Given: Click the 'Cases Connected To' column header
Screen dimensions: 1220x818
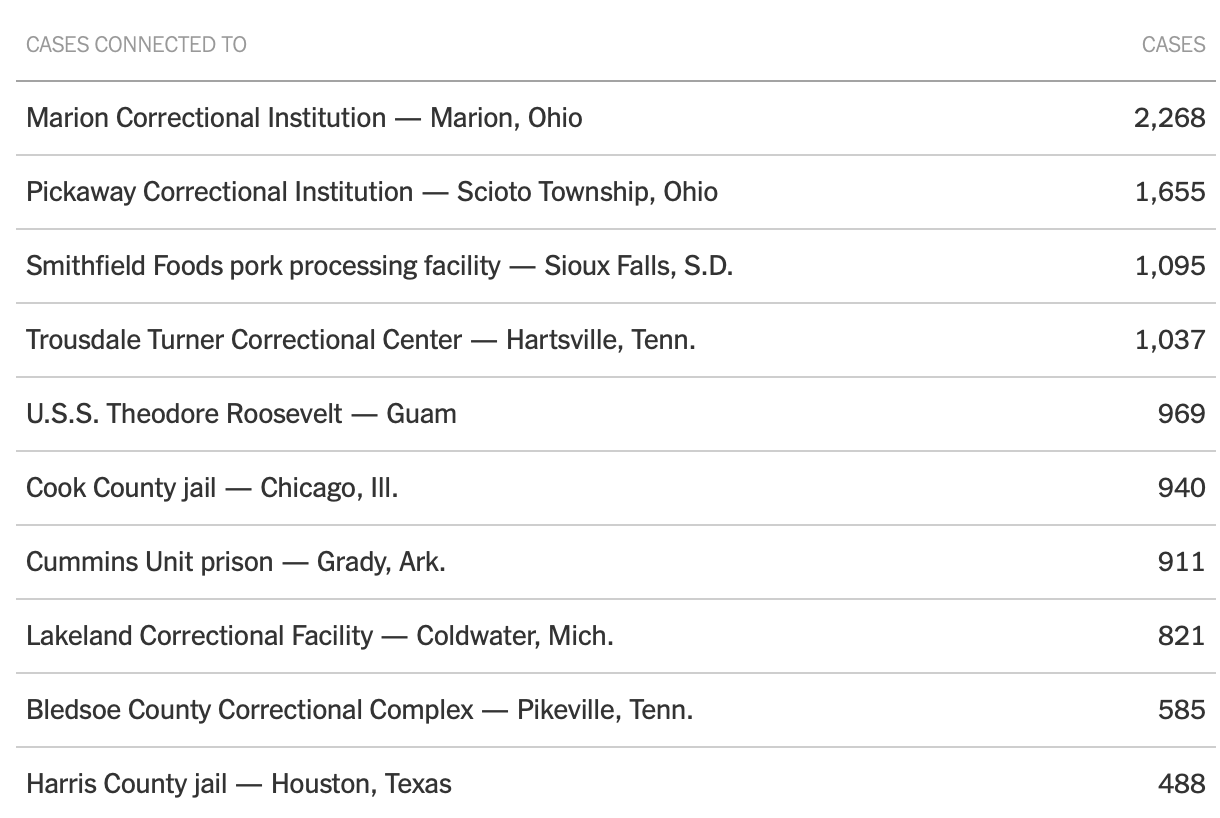Looking at the screenshot, I should (136, 44).
